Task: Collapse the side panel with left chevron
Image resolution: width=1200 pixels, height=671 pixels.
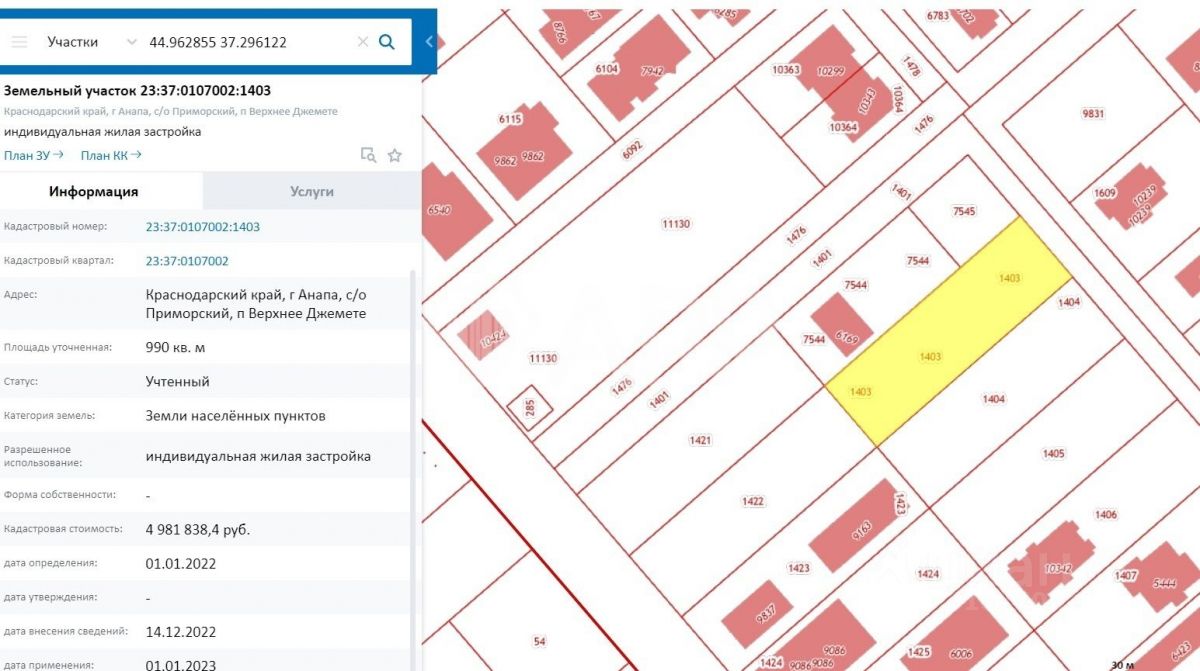Action: (429, 42)
